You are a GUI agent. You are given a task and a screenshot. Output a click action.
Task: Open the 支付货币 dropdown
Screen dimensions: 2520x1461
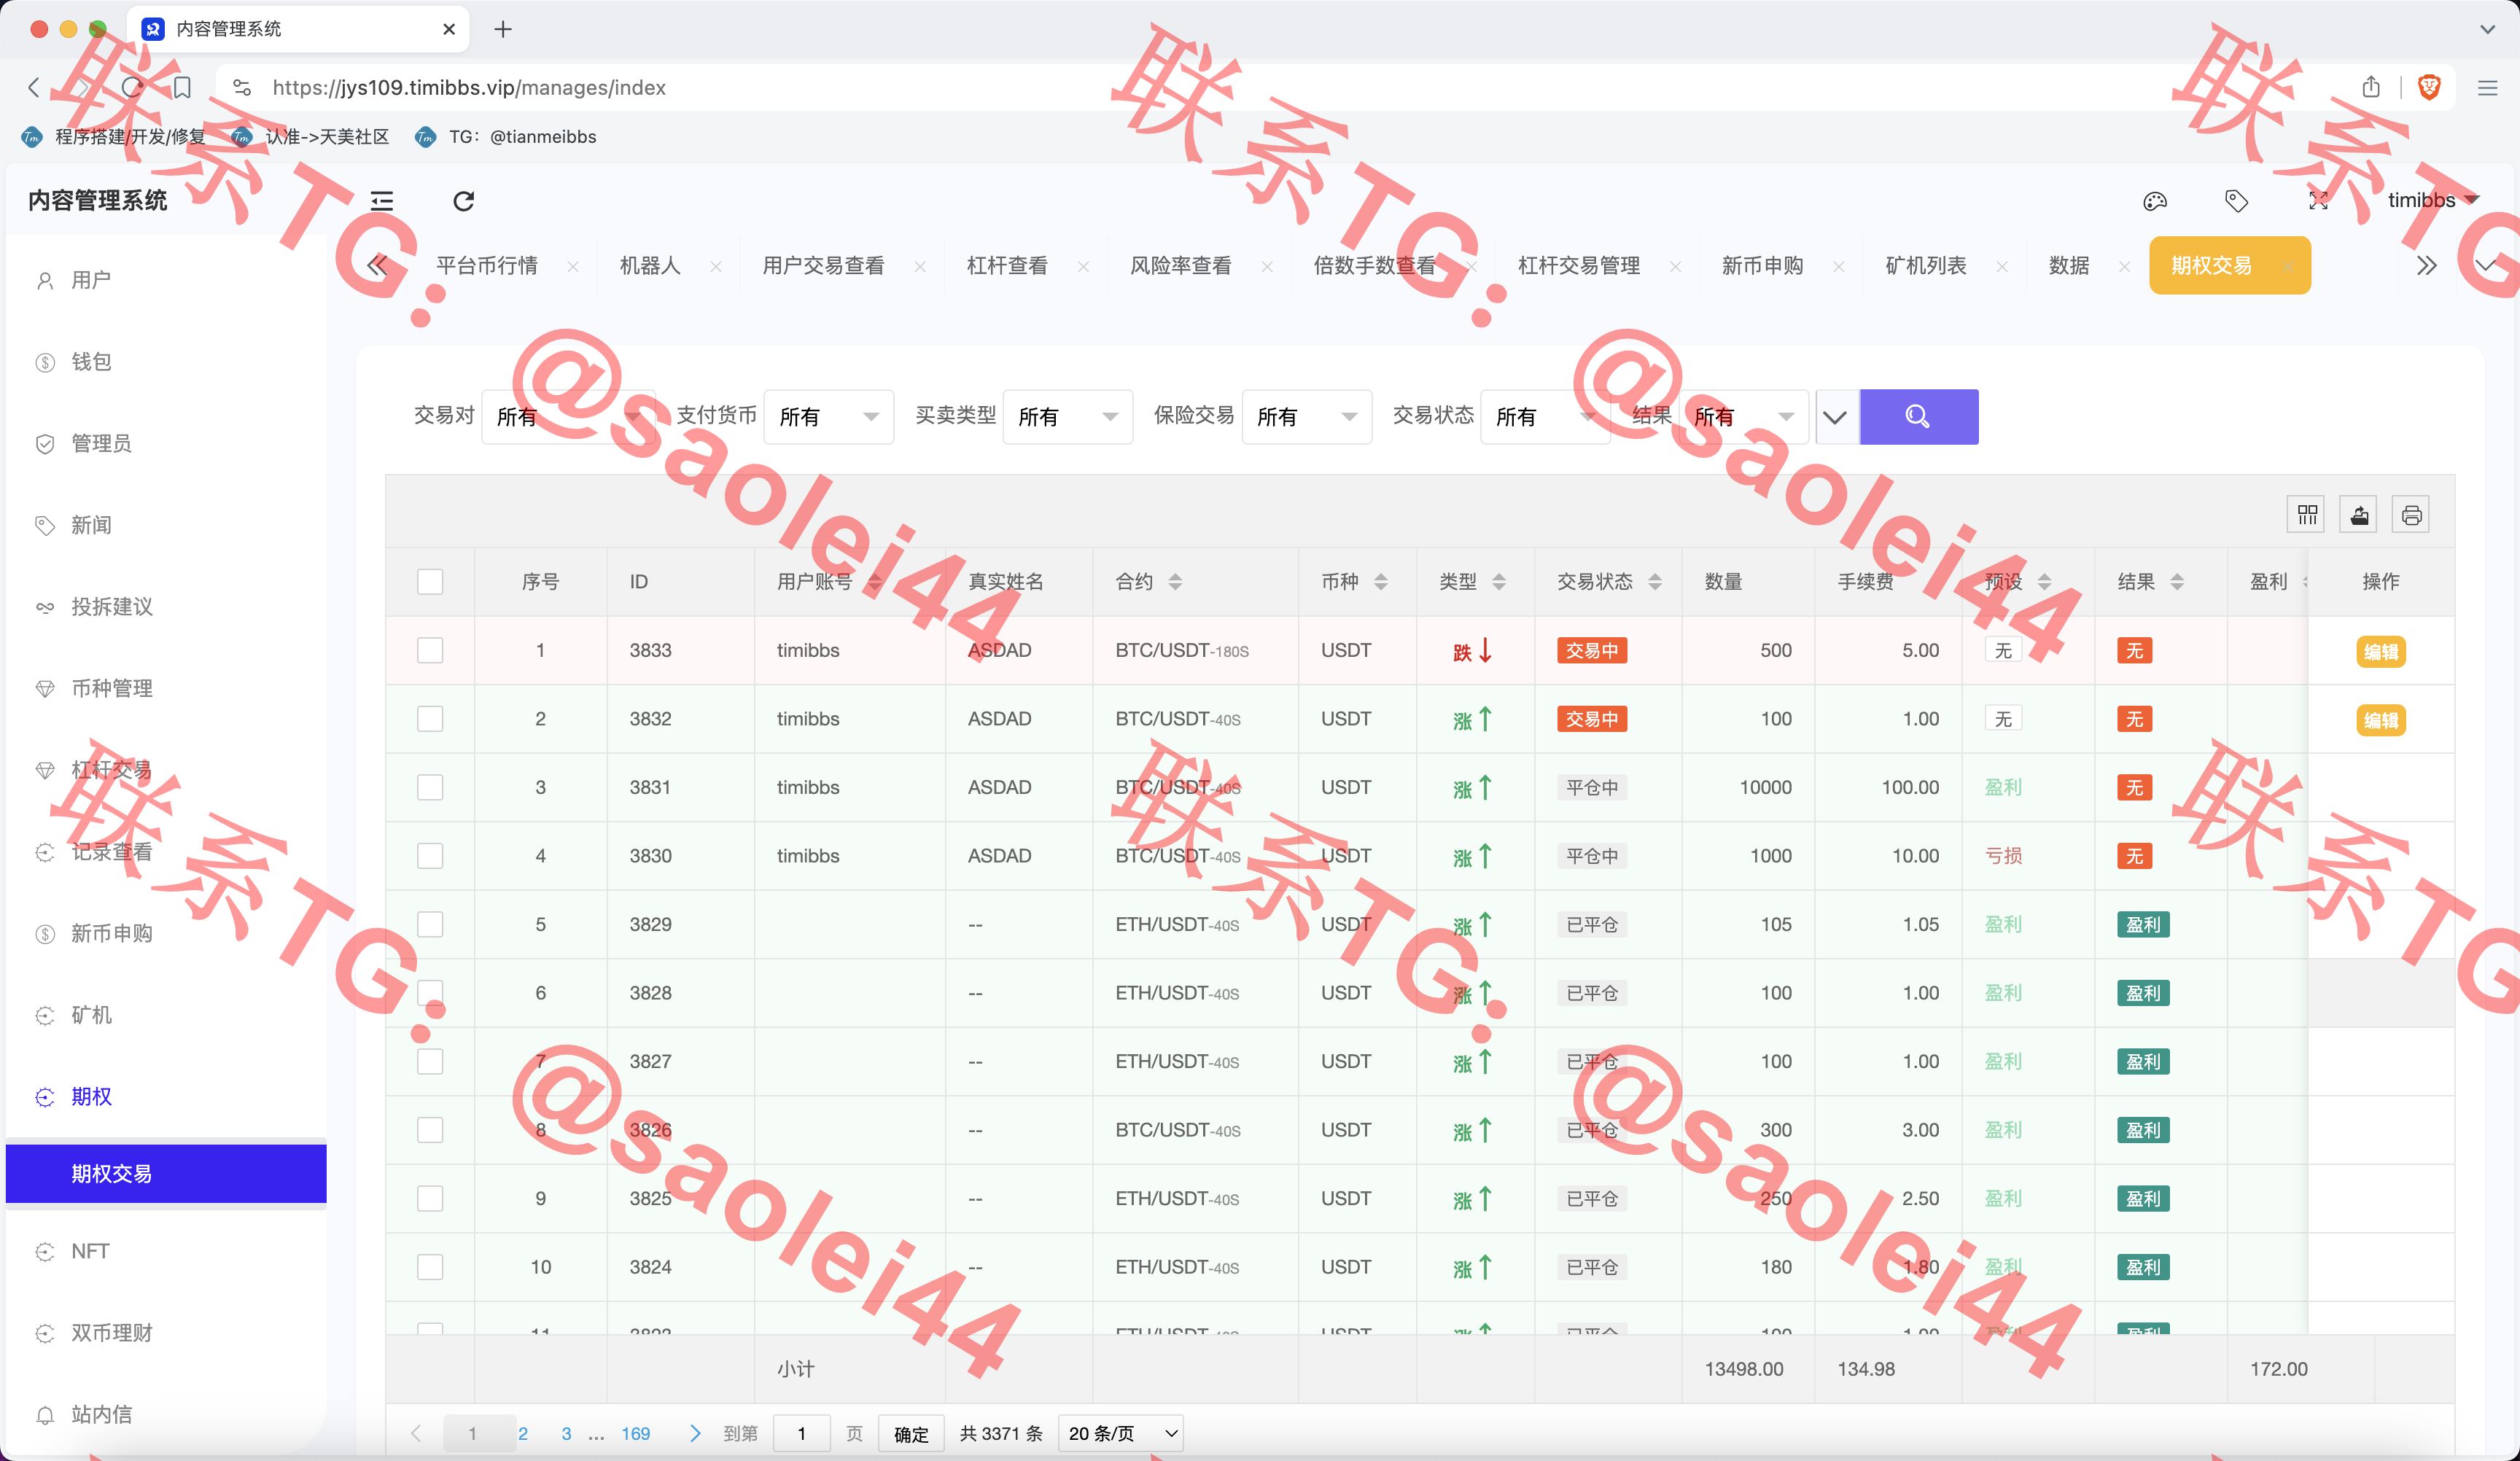pyautogui.click(x=829, y=416)
